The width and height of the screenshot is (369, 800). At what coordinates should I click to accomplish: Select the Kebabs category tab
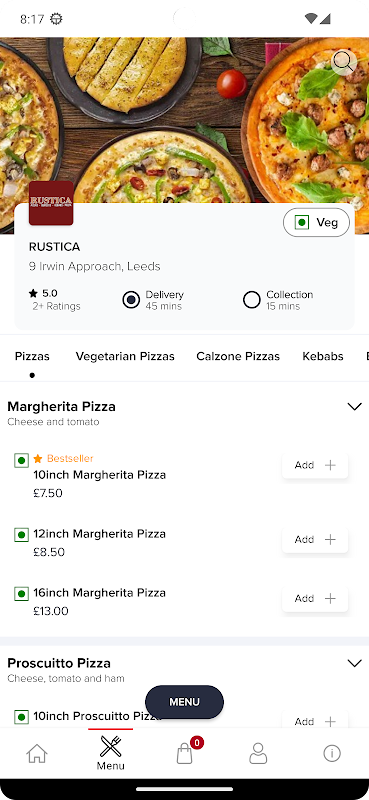(x=323, y=356)
